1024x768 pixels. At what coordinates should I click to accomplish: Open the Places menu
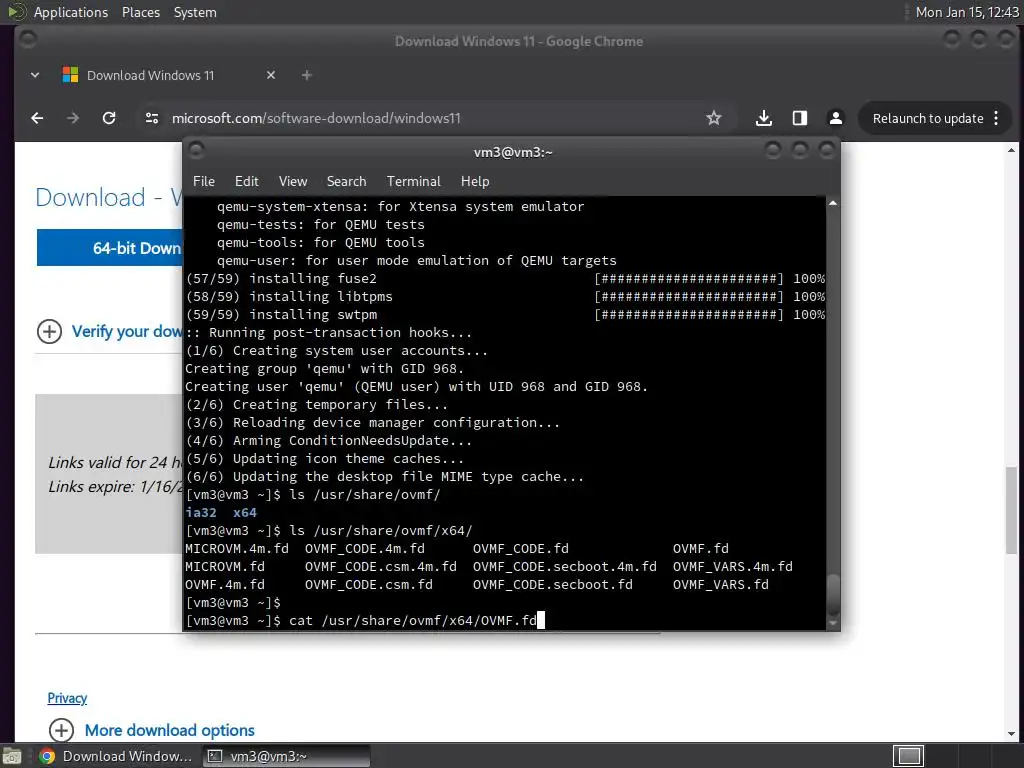(x=140, y=12)
